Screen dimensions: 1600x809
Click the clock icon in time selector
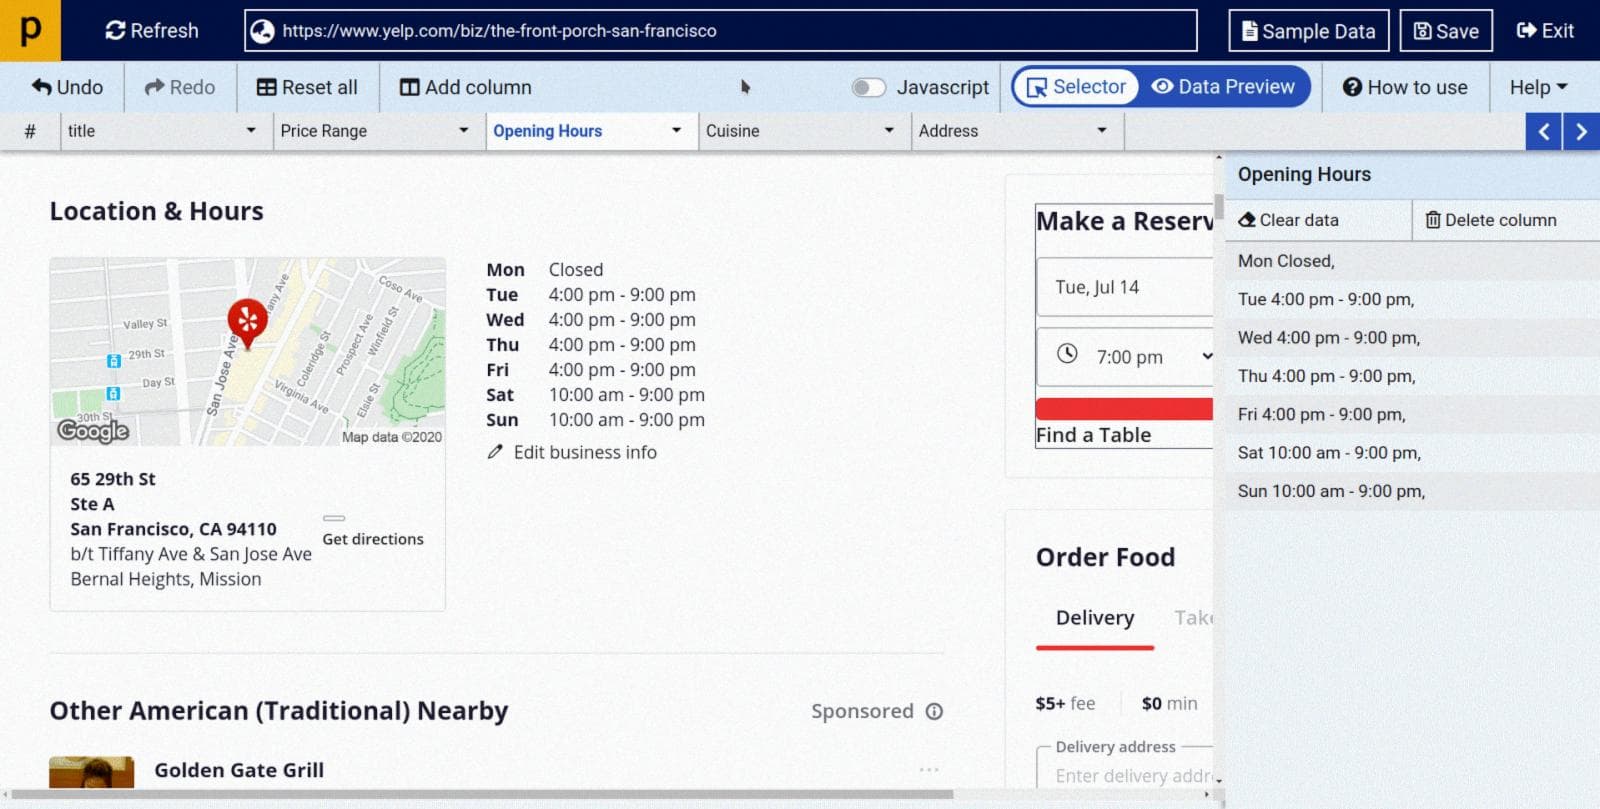coord(1067,354)
